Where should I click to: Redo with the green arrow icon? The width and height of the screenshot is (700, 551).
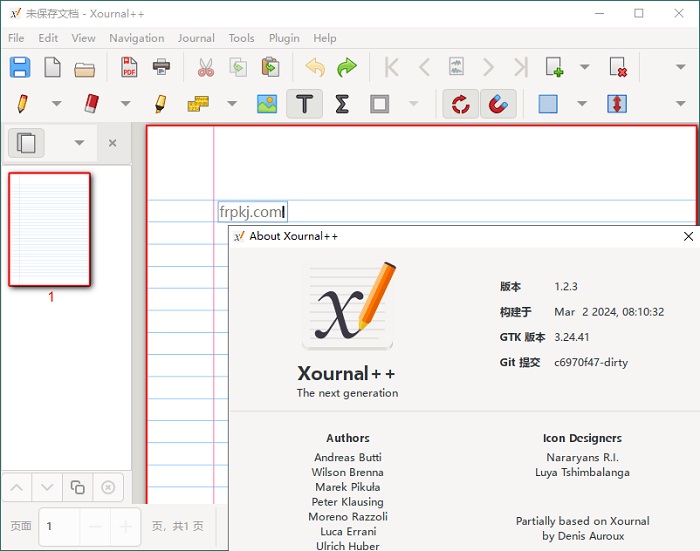(x=347, y=67)
